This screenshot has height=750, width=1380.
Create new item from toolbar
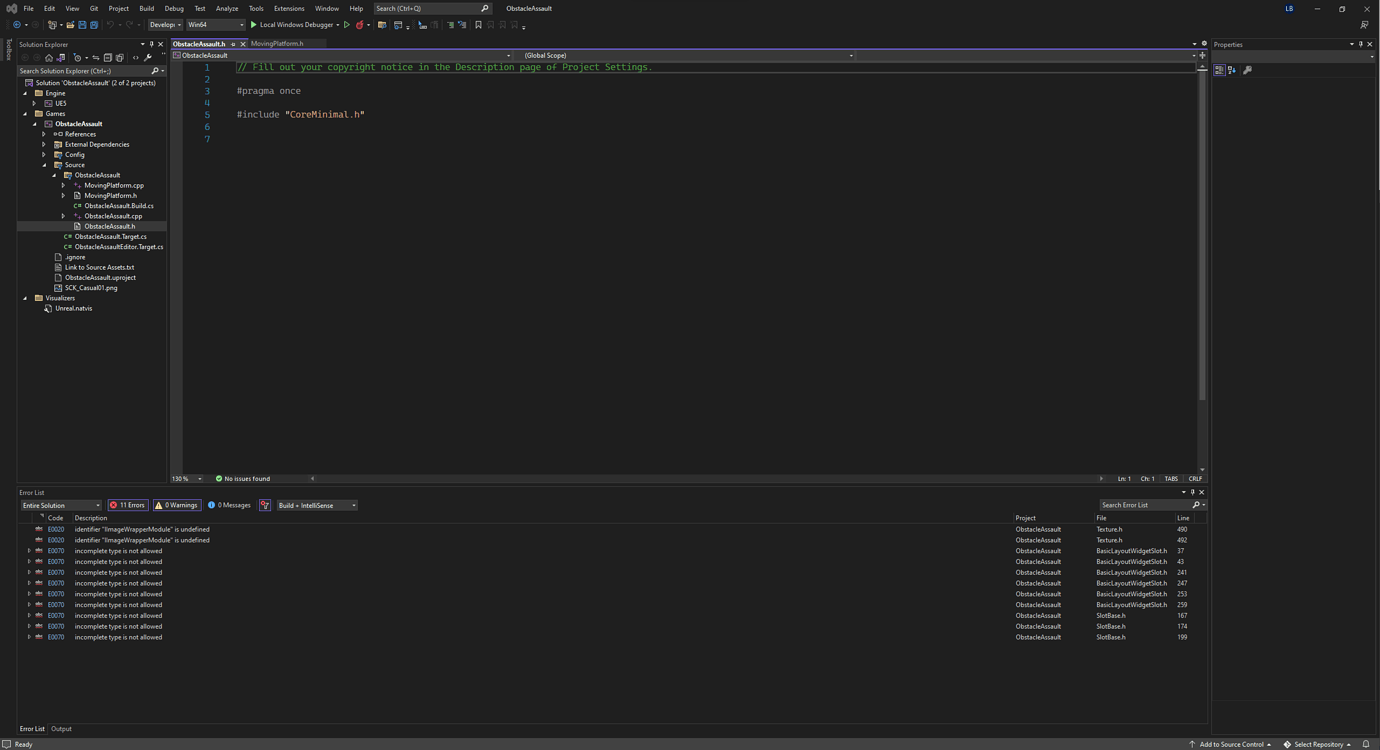click(52, 25)
